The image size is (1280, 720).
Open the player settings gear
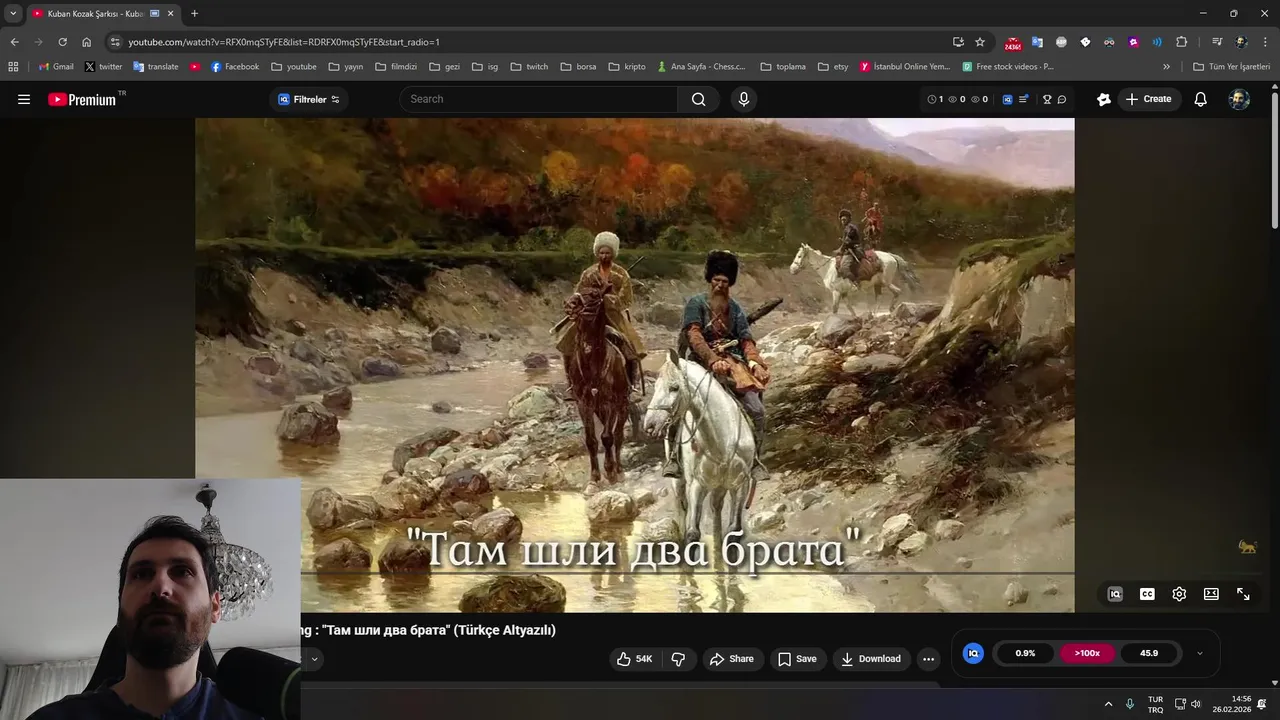(1179, 594)
